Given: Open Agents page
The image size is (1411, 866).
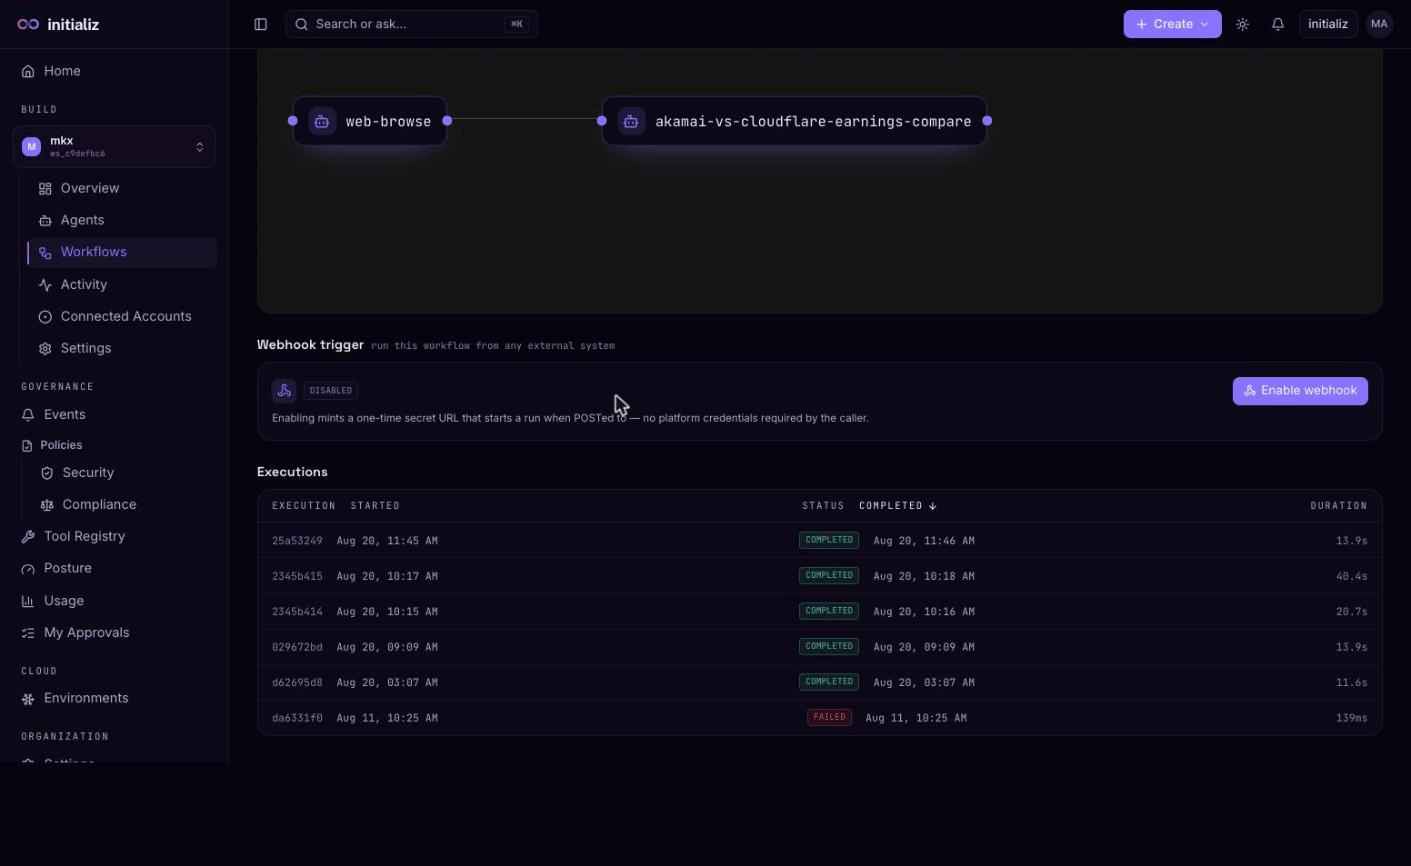Looking at the screenshot, I should point(122,220).
